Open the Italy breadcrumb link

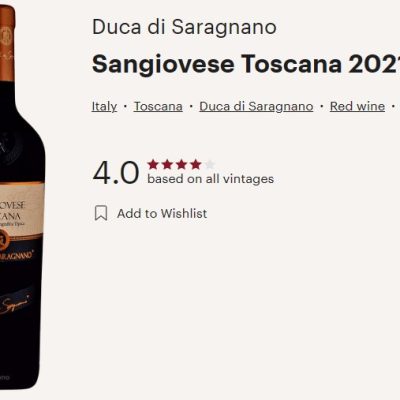[x=104, y=107]
